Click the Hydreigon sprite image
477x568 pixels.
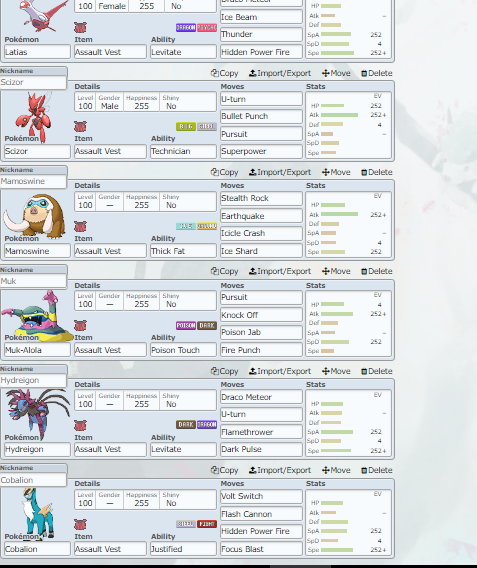[38, 414]
